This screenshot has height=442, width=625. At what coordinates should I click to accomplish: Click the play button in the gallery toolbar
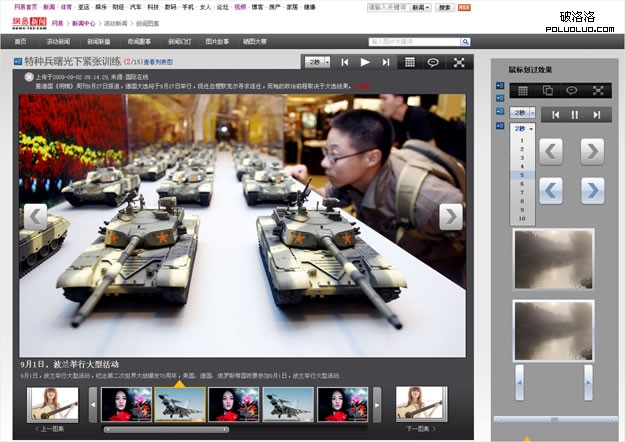click(365, 62)
